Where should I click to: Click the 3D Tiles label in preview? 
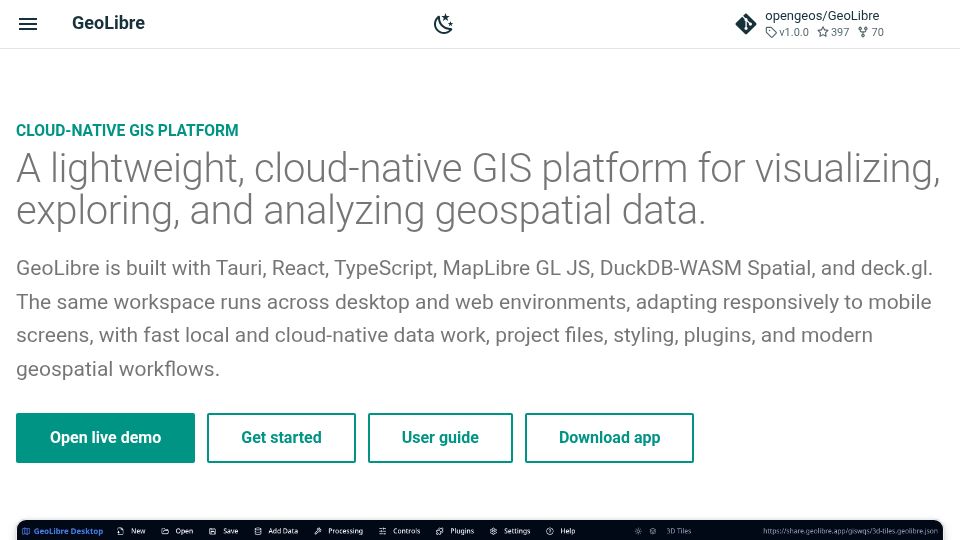(x=678, y=531)
